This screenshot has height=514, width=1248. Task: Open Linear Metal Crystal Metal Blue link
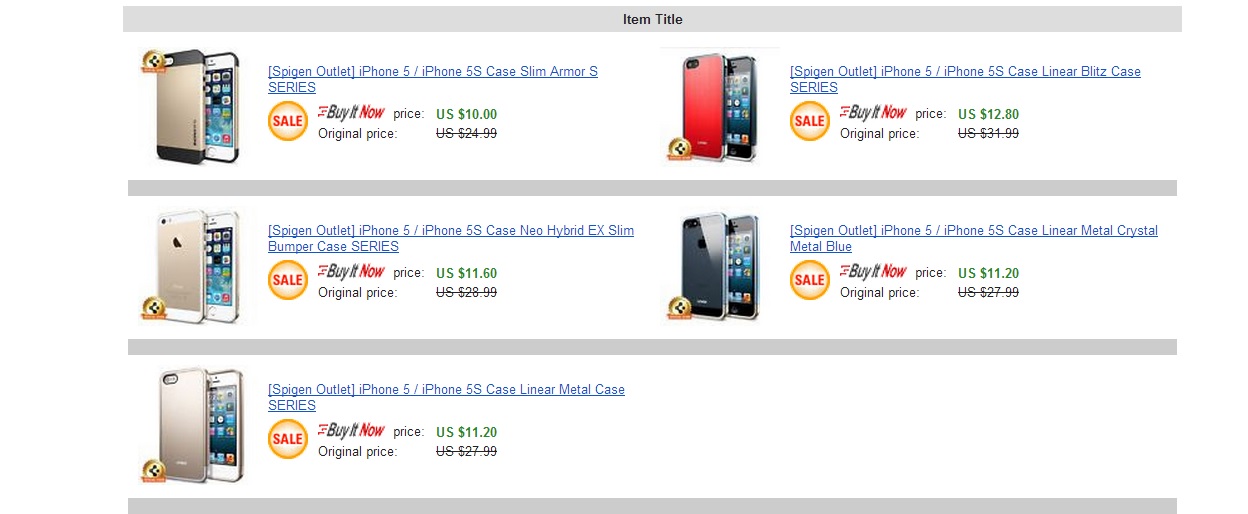[x=973, y=231]
